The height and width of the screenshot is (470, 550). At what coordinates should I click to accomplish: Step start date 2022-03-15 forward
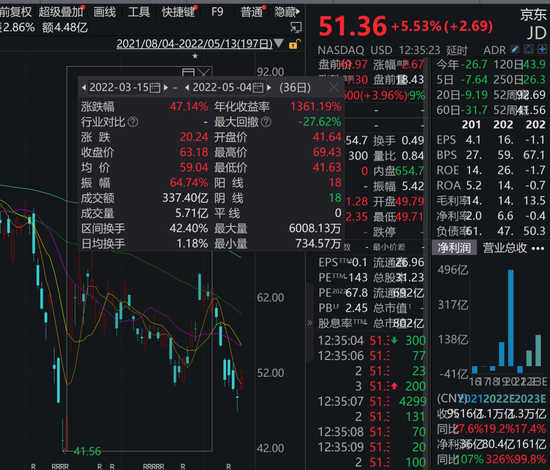pos(166,87)
